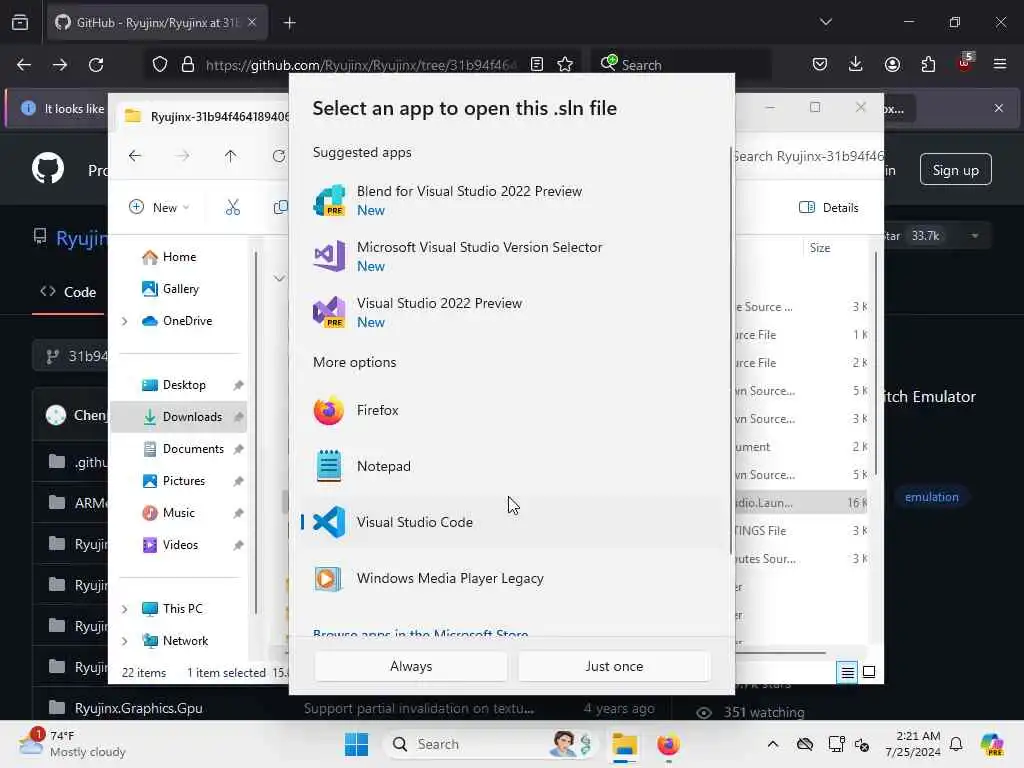The width and height of the screenshot is (1024, 768).
Task: Expand the OneDrive tree node
Action: [x=125, y=321]
